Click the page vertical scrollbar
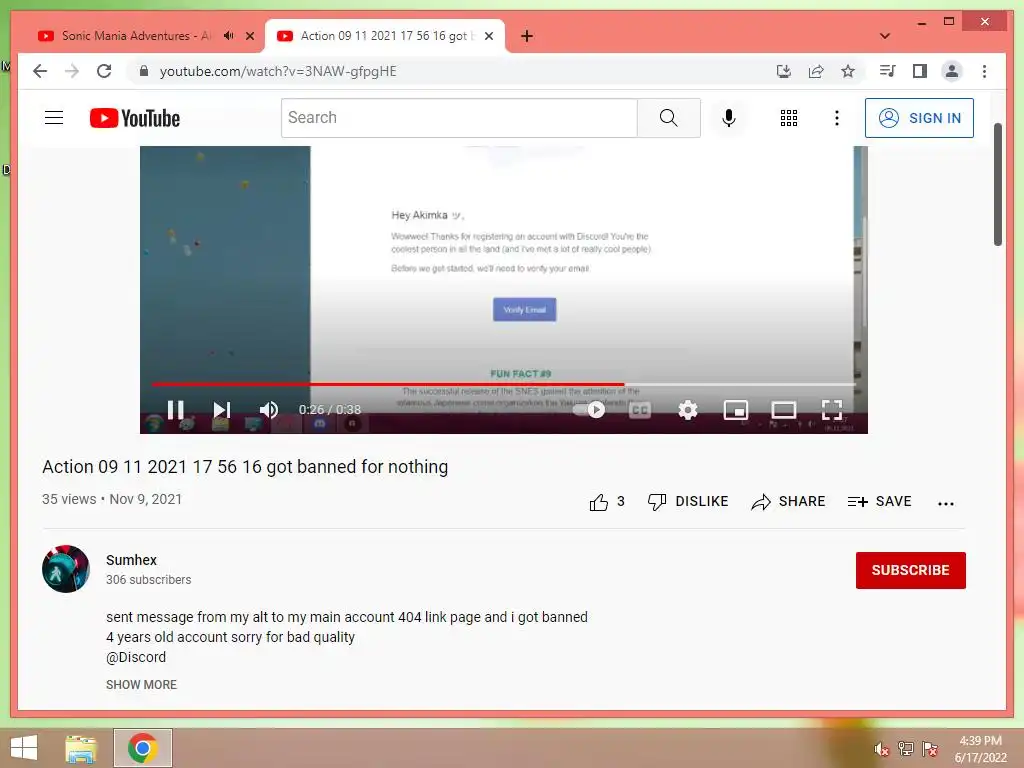 click(997, 184)
